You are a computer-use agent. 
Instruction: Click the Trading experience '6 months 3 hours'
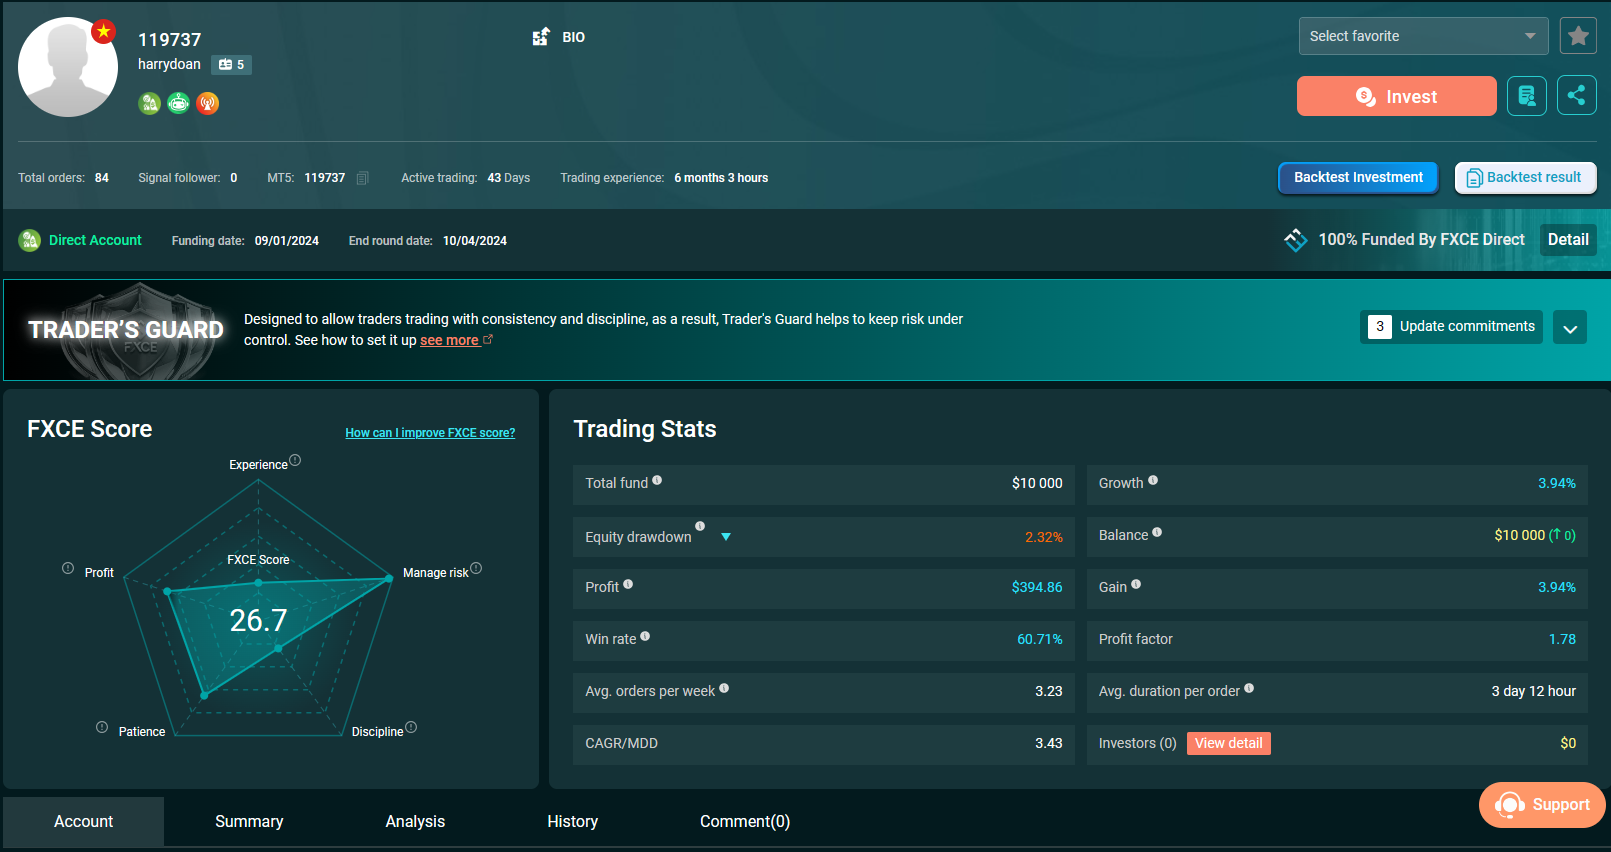(x=721, y=178)
